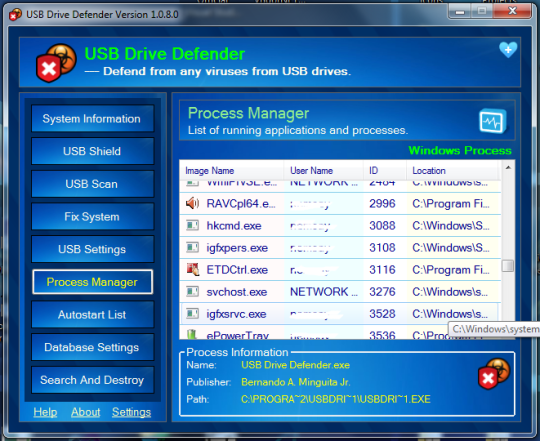Click the process list scroll up arrow
The height and width of the screenshot is (441, 540).
508,168
